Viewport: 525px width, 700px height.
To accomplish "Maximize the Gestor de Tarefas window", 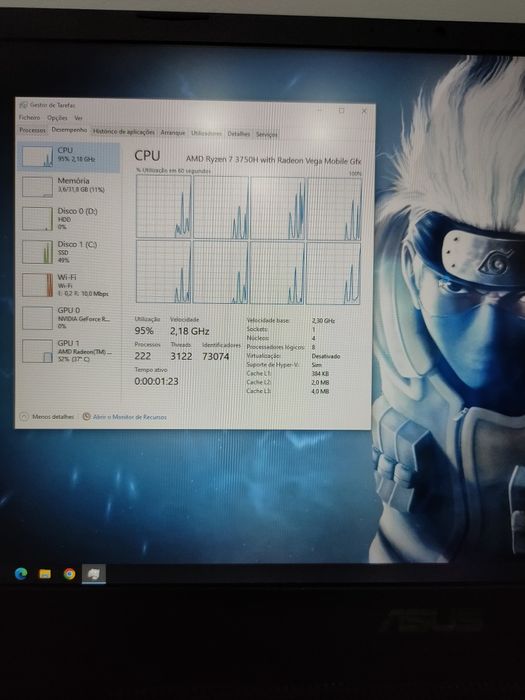I will [342, 110].
